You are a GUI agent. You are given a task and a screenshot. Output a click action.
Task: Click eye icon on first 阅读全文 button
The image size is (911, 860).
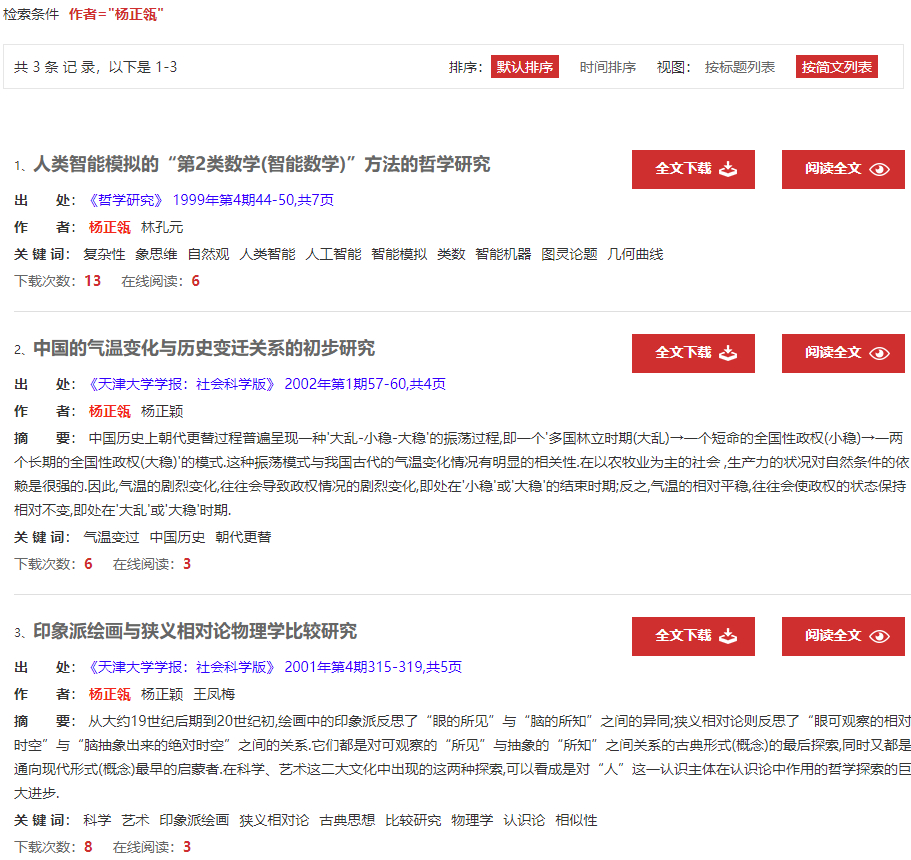click(879, 169)
